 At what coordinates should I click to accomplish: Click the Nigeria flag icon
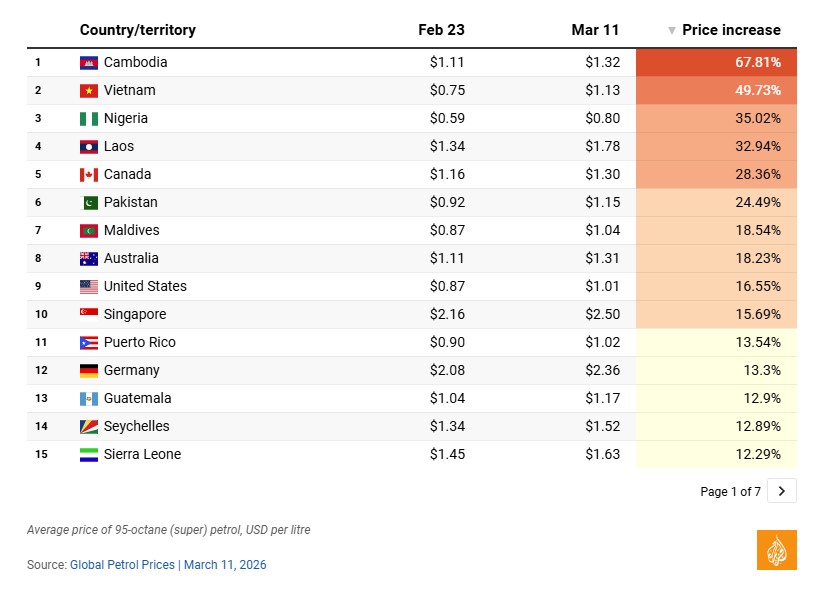[89, 118]
